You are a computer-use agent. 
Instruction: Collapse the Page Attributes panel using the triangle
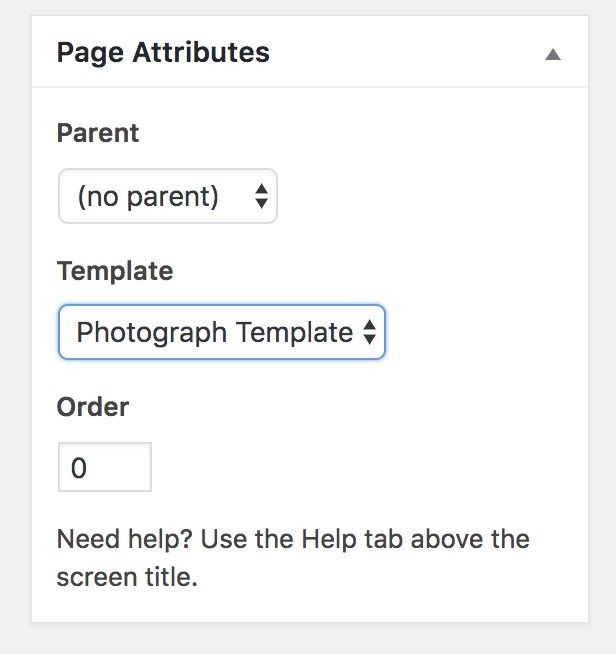[553, 55]
